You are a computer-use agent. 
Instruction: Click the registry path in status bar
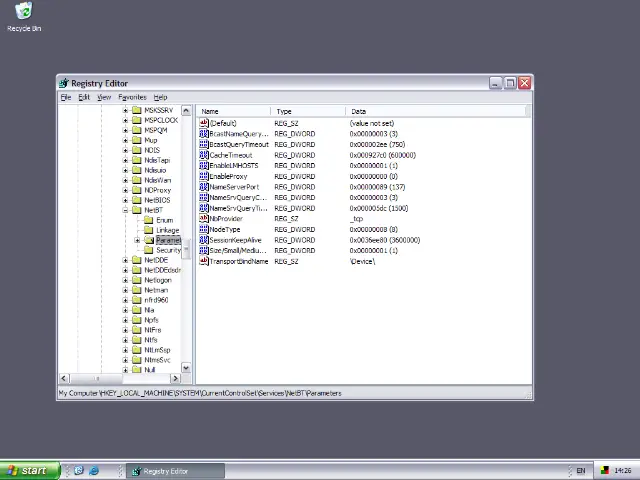[x=200, y=393]
